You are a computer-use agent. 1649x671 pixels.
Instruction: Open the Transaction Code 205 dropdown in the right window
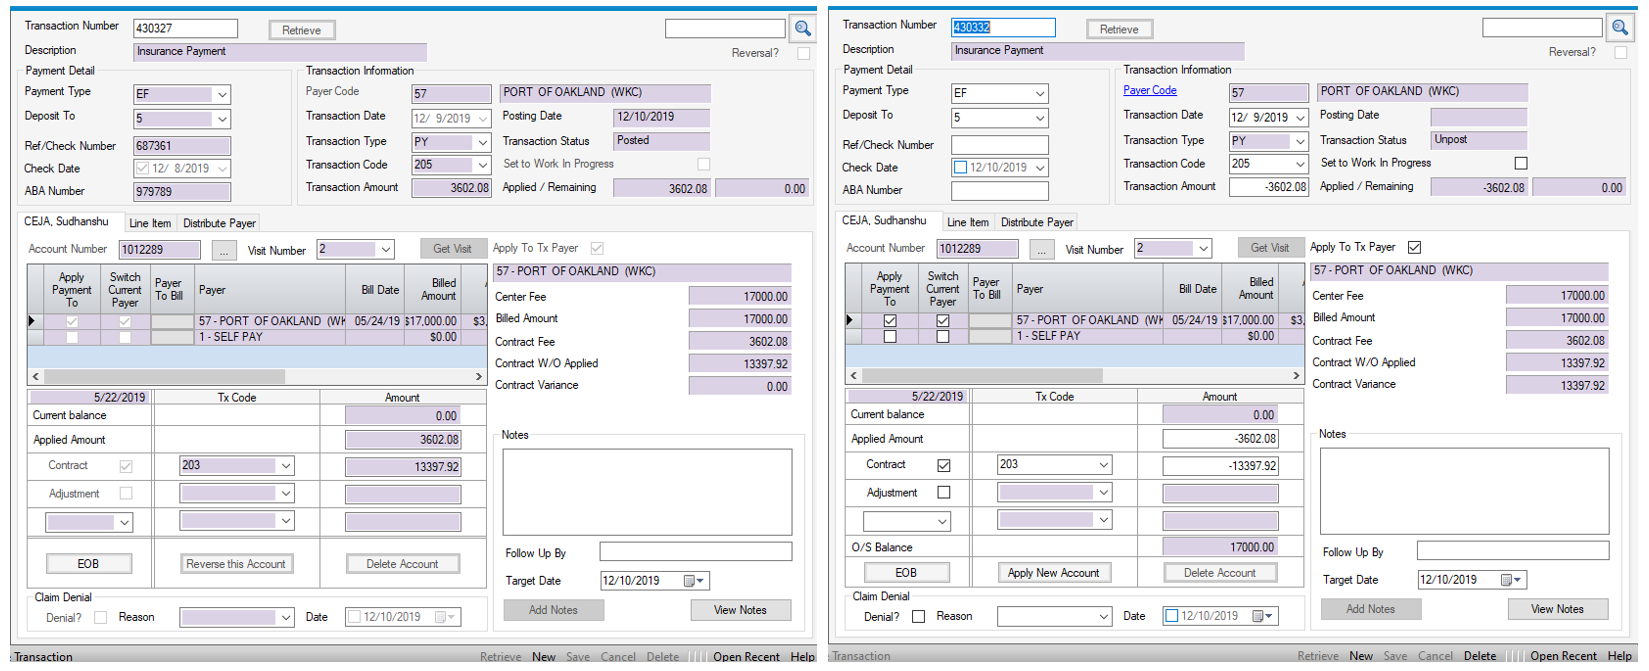1299,164
